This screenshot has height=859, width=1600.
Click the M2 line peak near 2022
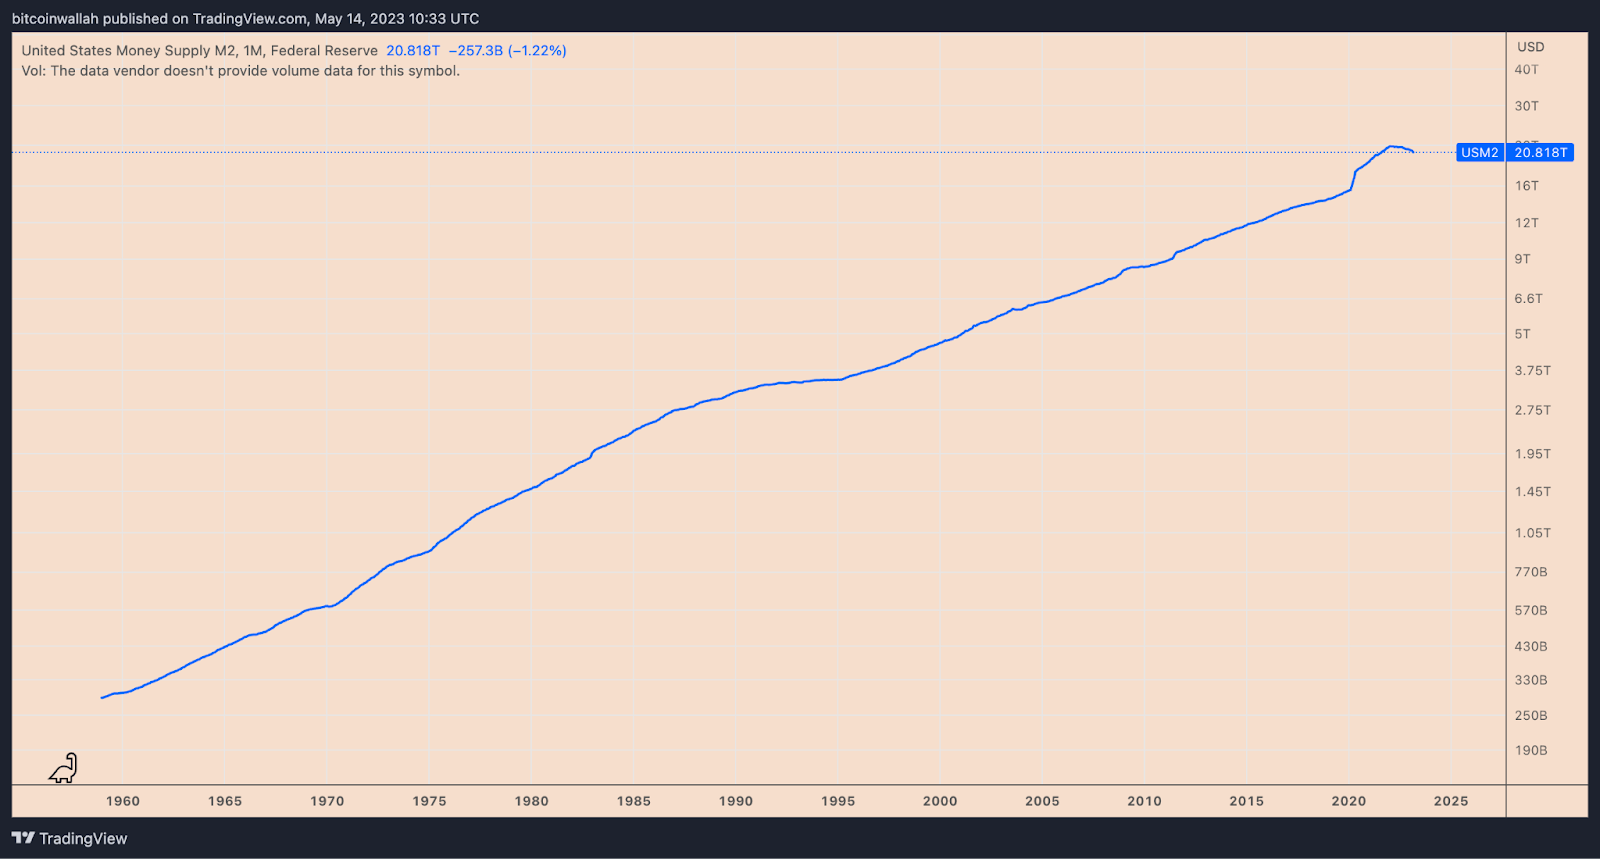click(x=1391, y=147)
